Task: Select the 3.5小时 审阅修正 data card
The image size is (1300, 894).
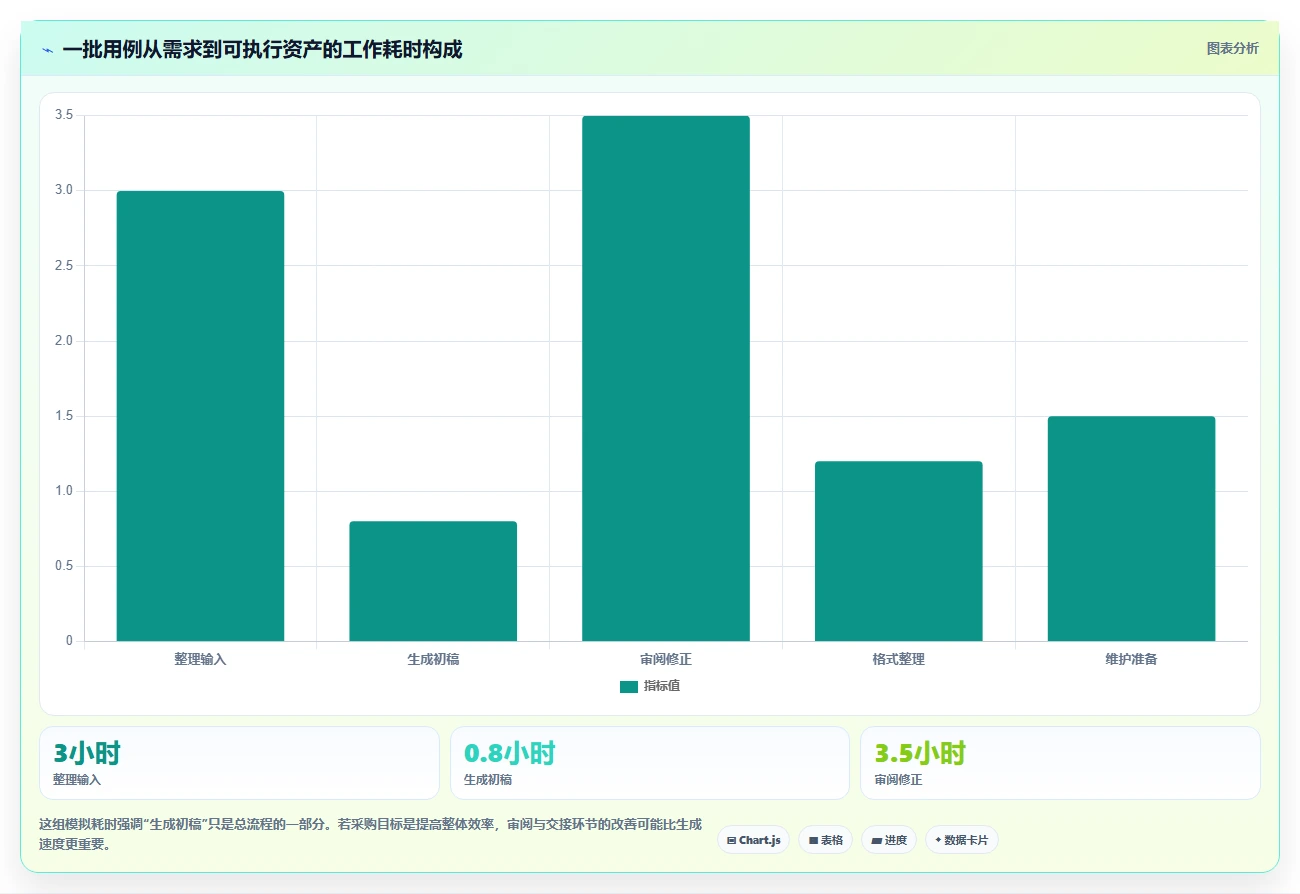Action: tap(1060, 763)
